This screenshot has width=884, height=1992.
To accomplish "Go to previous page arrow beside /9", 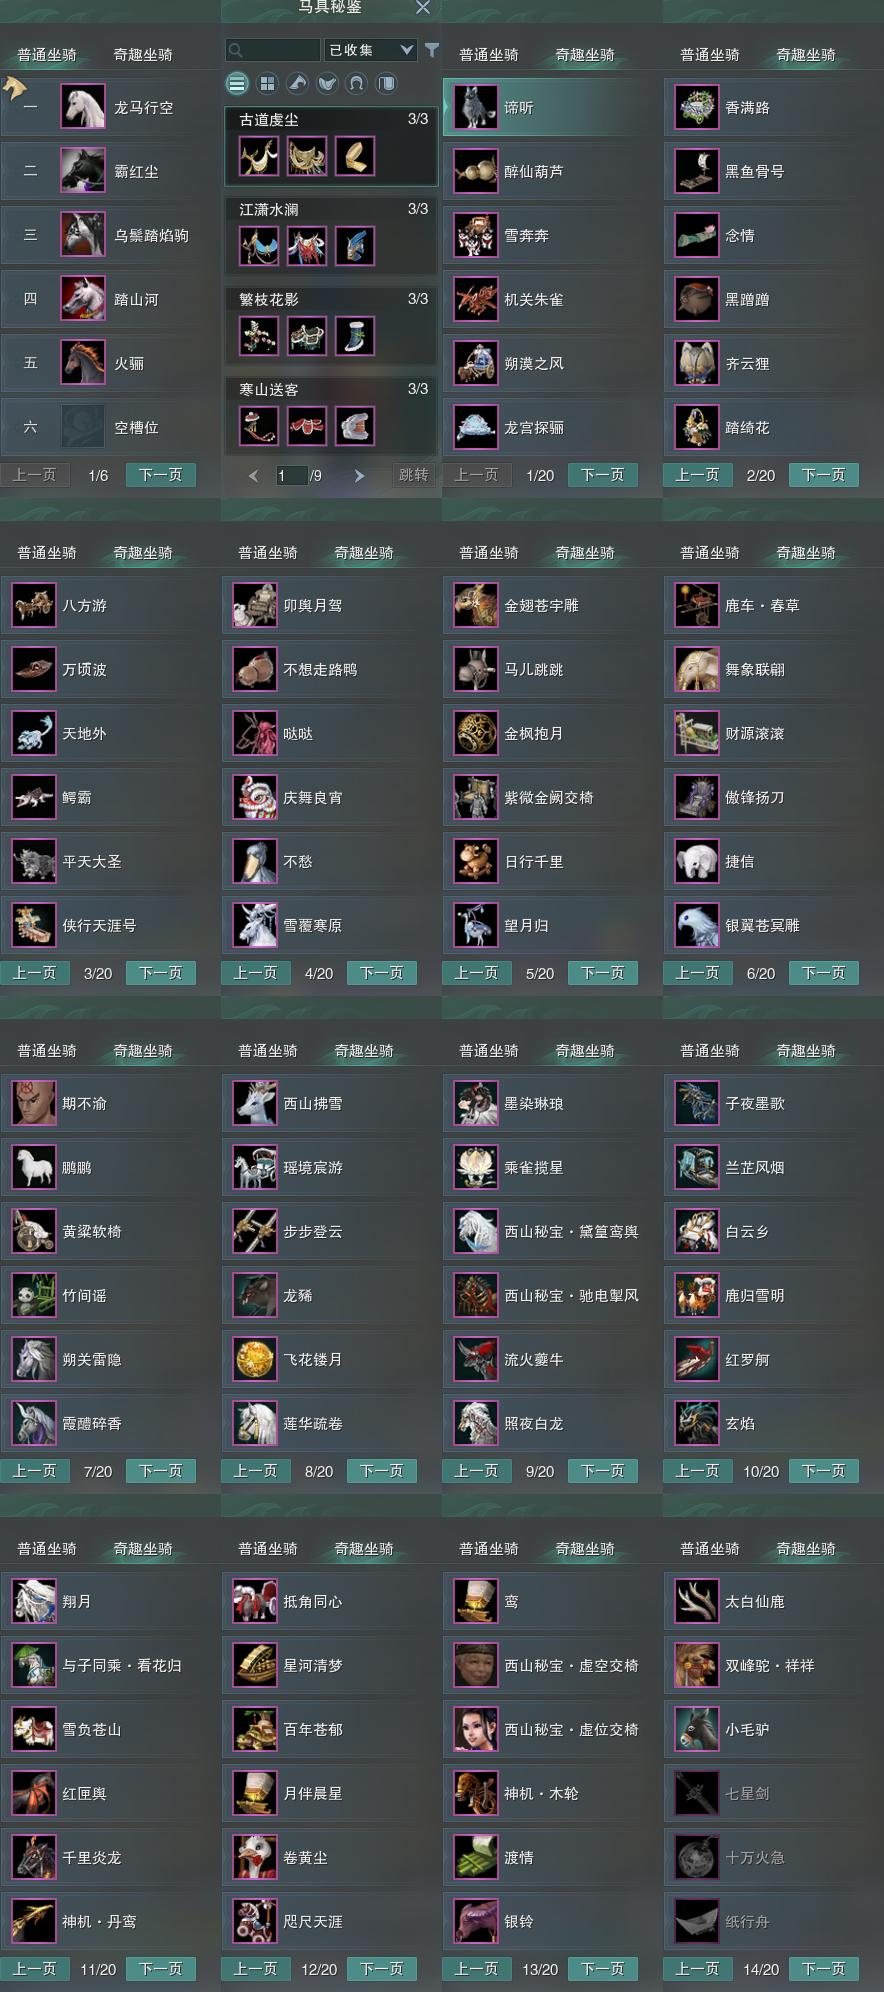I will click(253, 476).
